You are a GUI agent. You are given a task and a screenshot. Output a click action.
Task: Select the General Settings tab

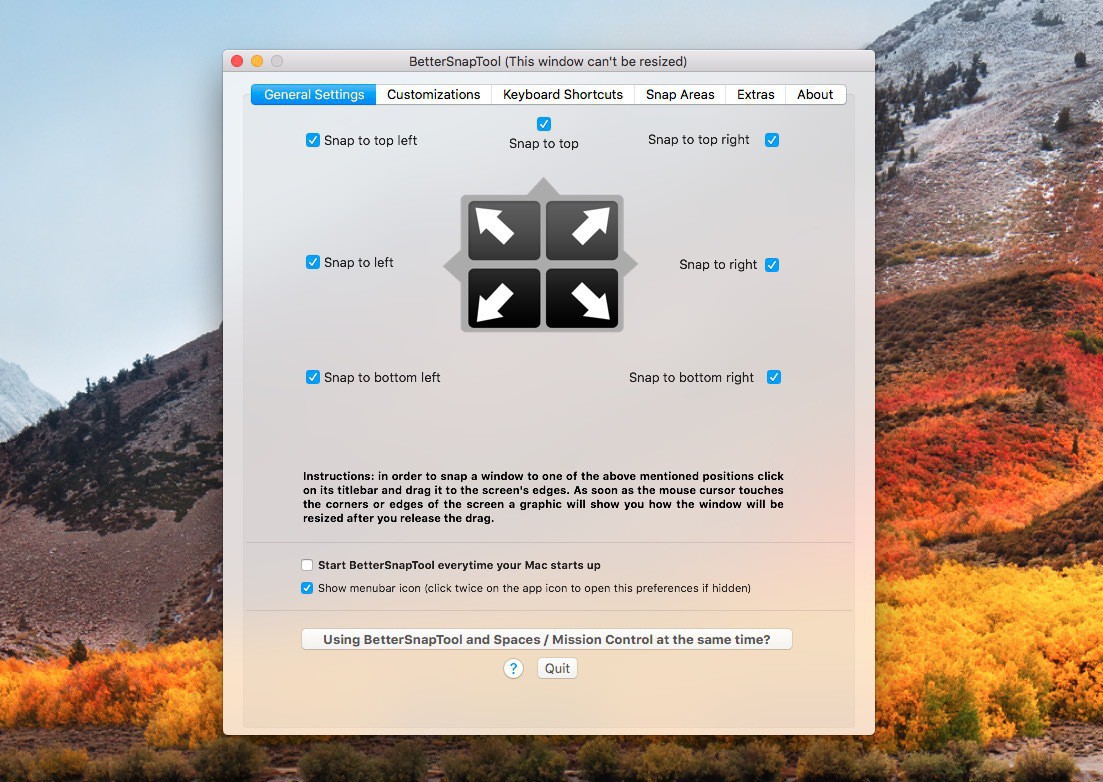pyautogui.click(x=314, y=94)
